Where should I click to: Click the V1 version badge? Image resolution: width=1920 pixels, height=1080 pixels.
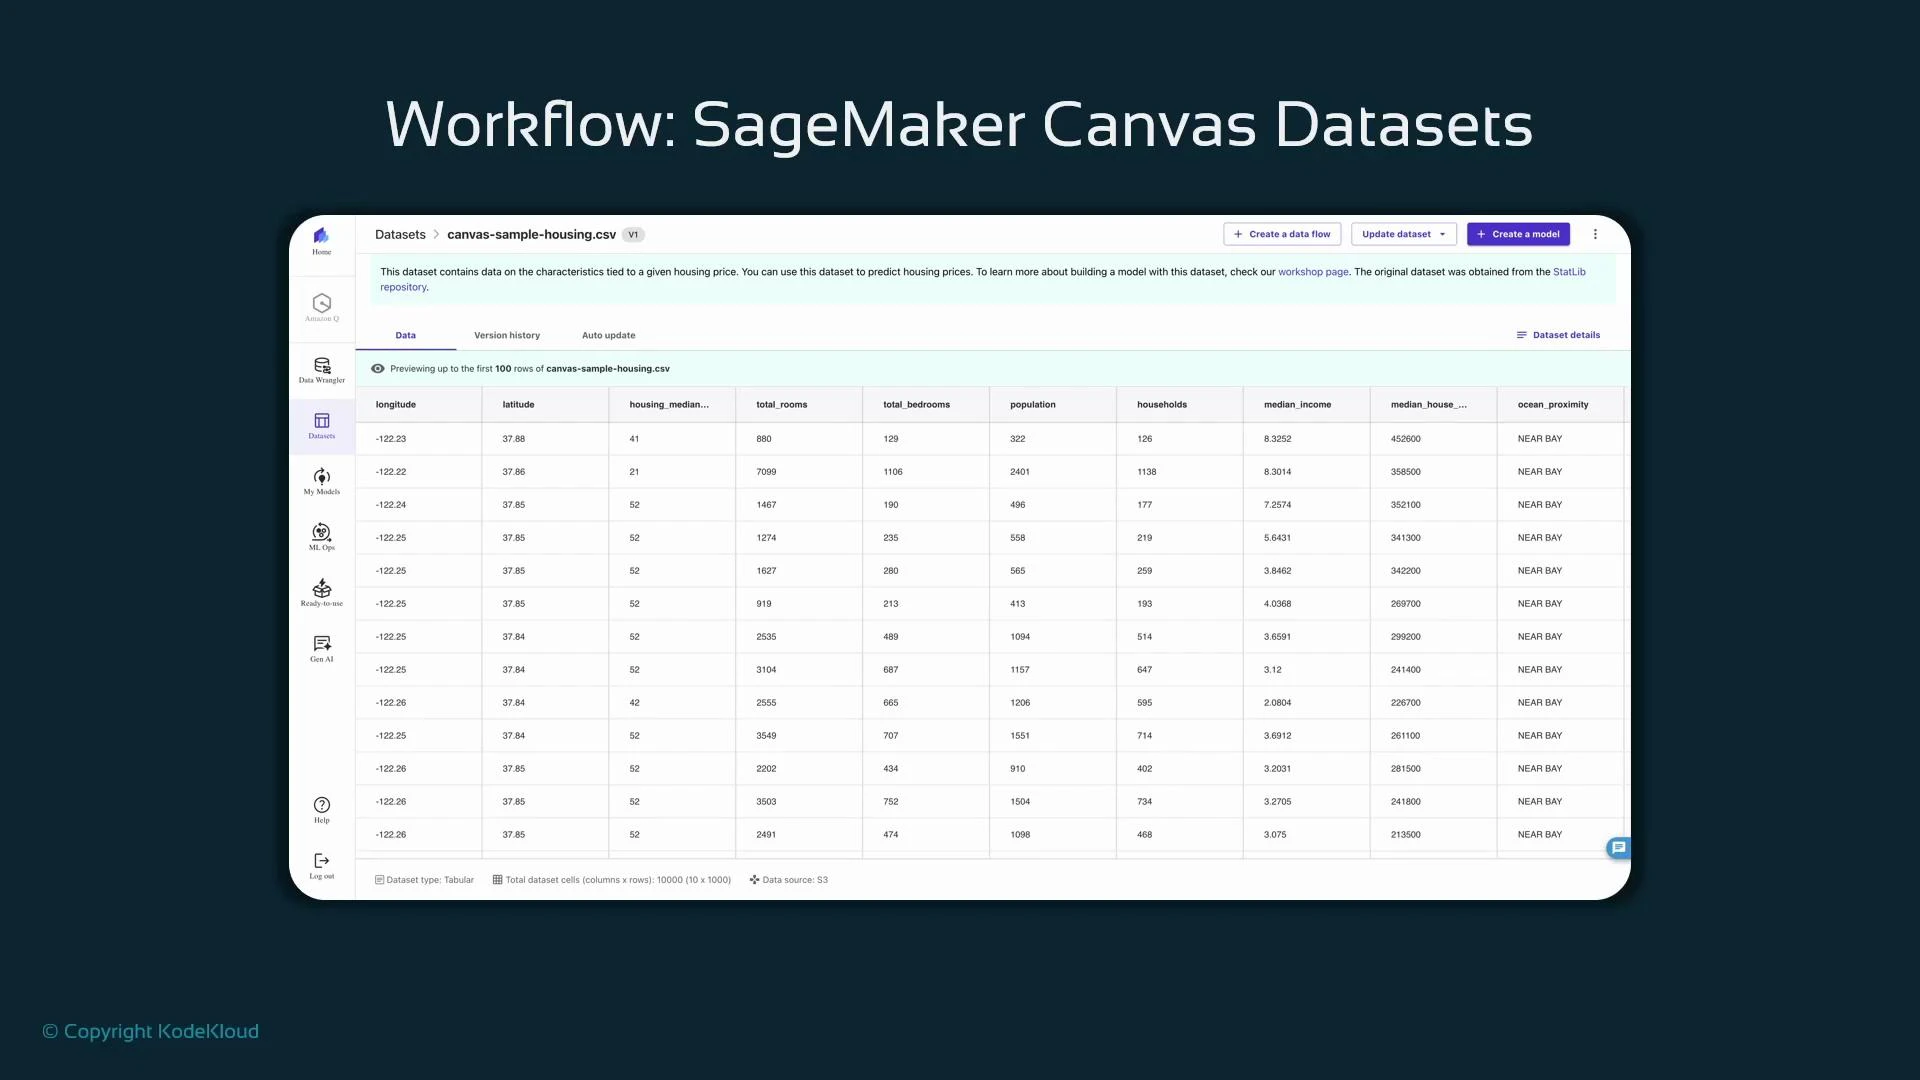click(633, 234)
